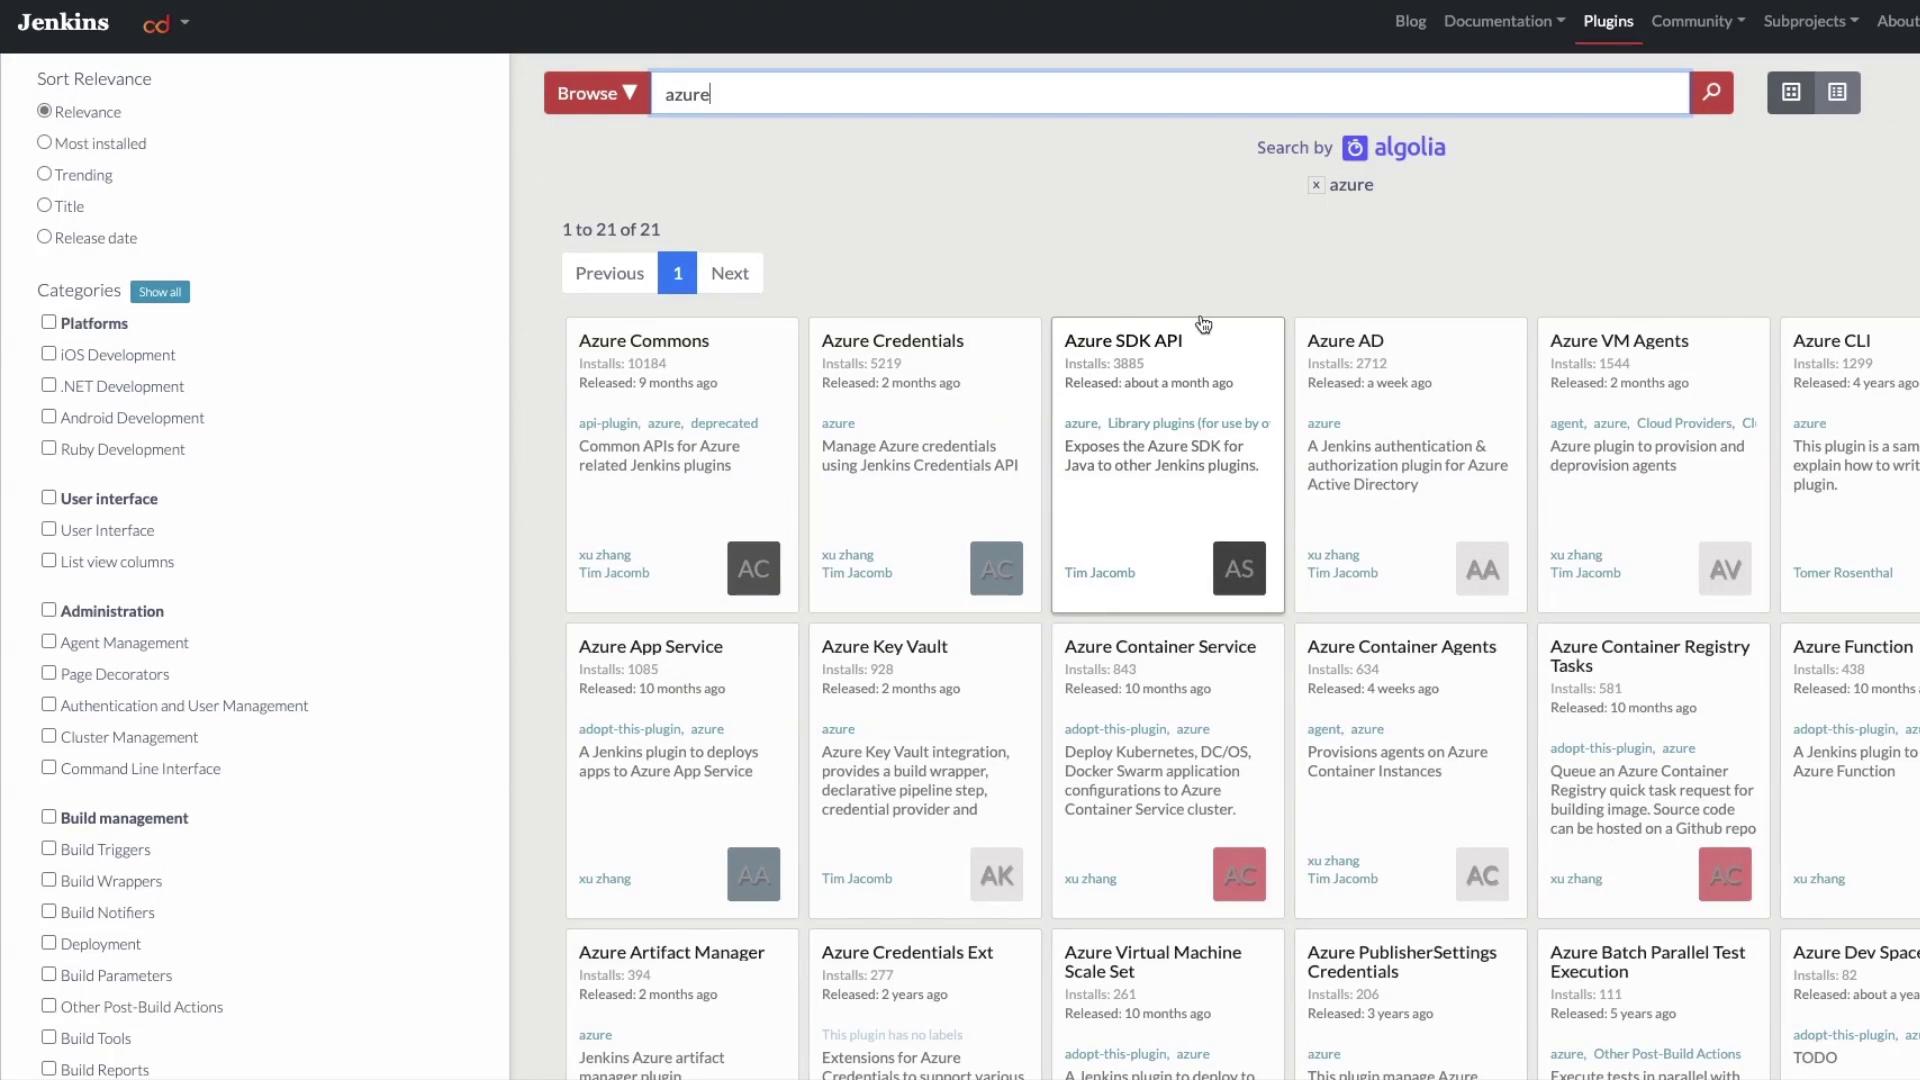Click the CD Foundation logo icon
This screenshot has height=1080, width=1920.
[156, 24]
